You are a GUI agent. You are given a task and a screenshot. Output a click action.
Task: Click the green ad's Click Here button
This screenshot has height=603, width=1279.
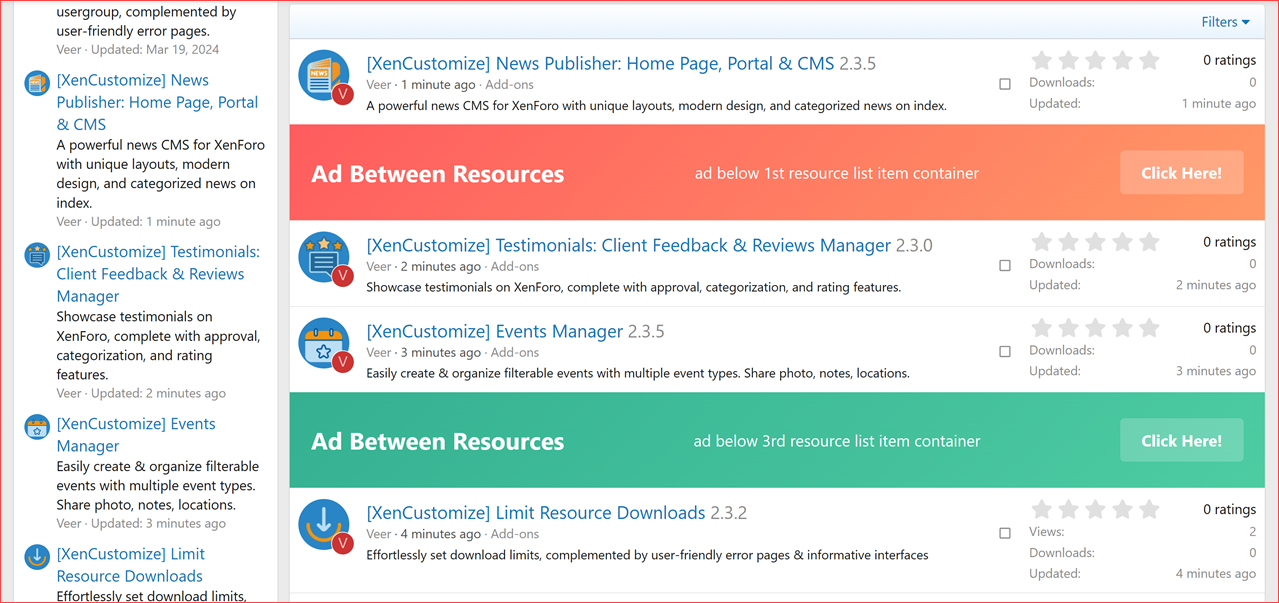[1181, 440]
